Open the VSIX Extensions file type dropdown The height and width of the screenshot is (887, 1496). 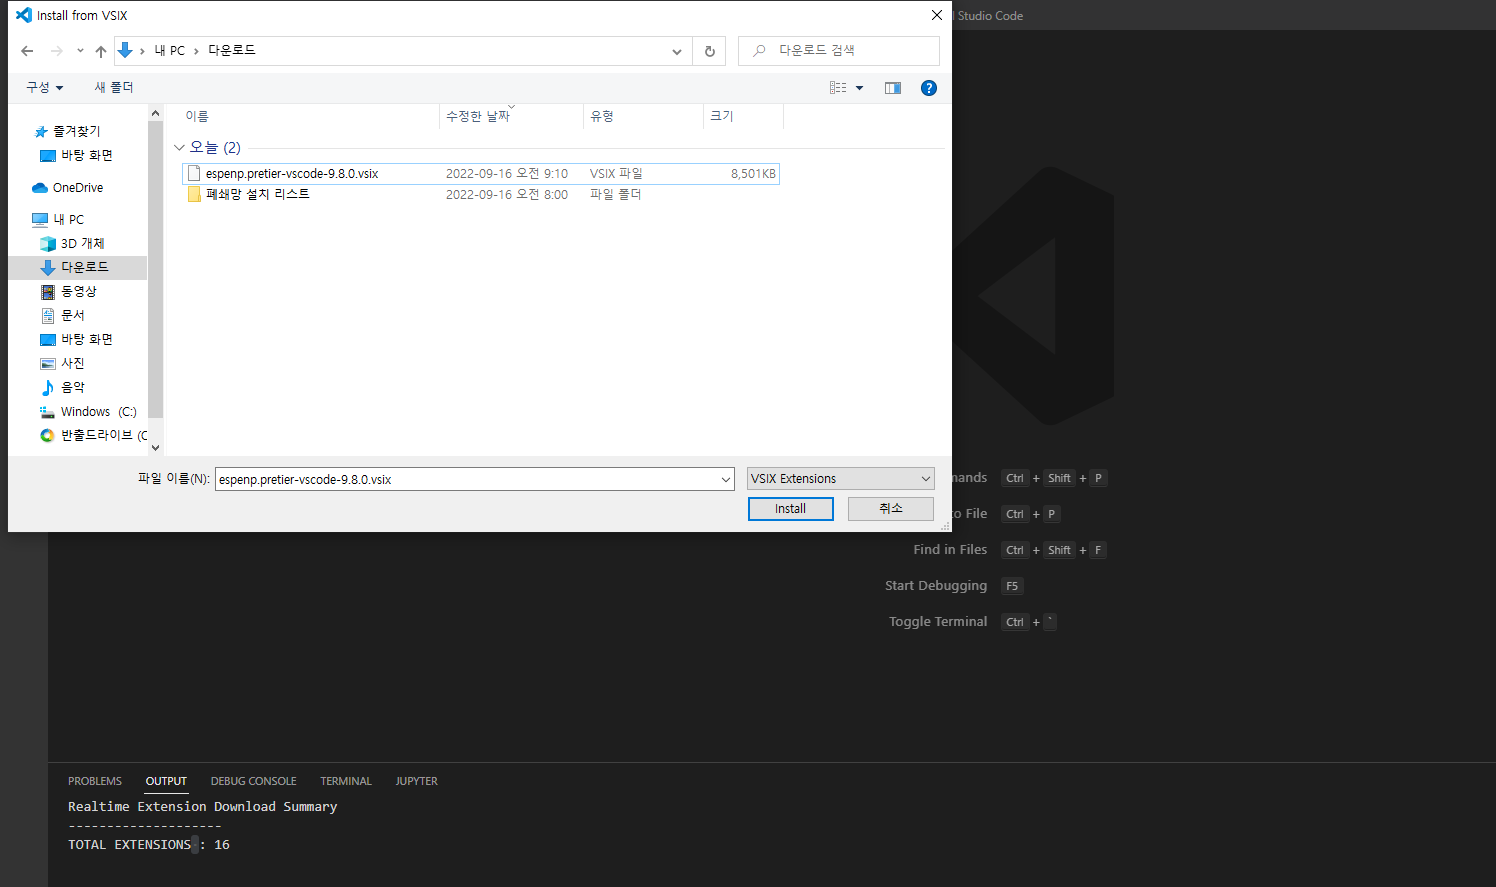coord(839,478)
